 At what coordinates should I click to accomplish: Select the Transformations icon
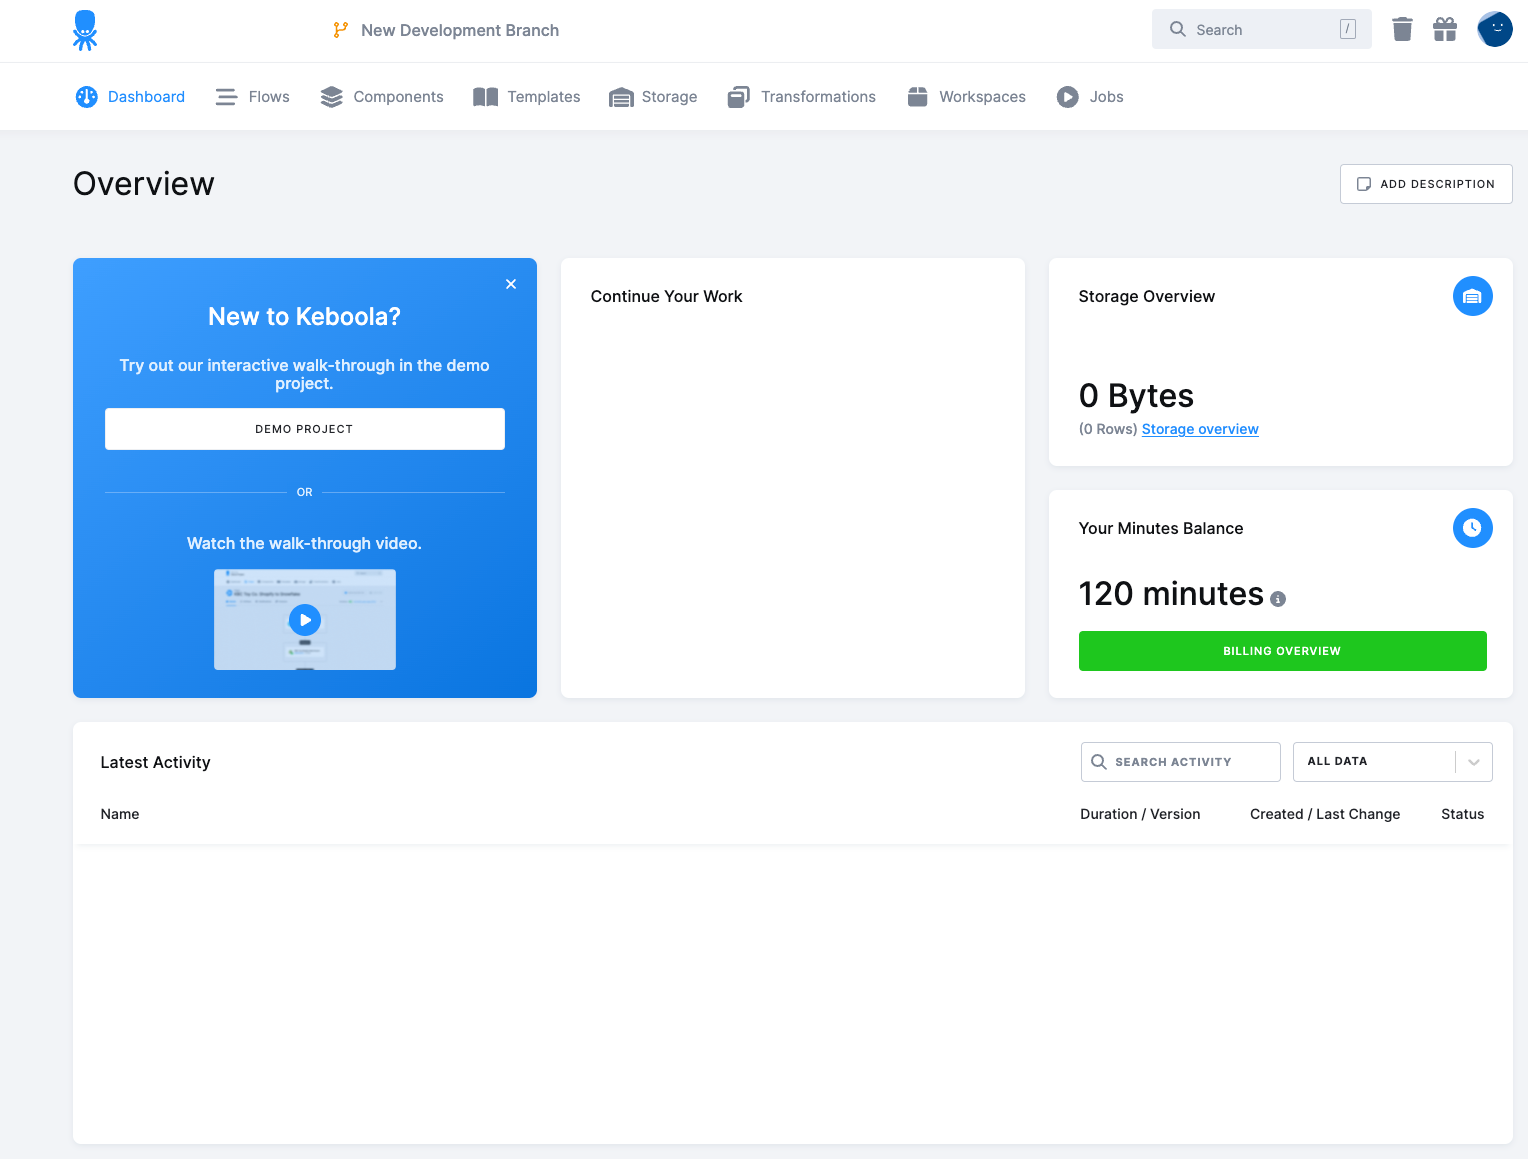tap(740, 96)
